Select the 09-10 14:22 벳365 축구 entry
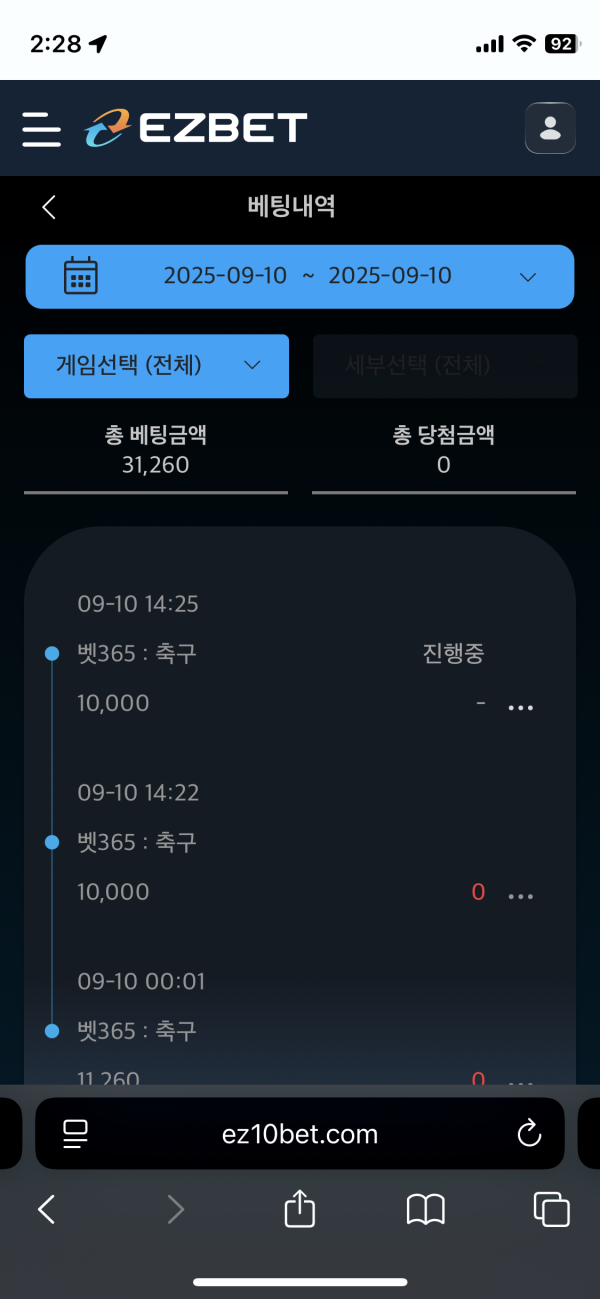The height and width of the screenshot is (1299, 600). coord(137,842)
